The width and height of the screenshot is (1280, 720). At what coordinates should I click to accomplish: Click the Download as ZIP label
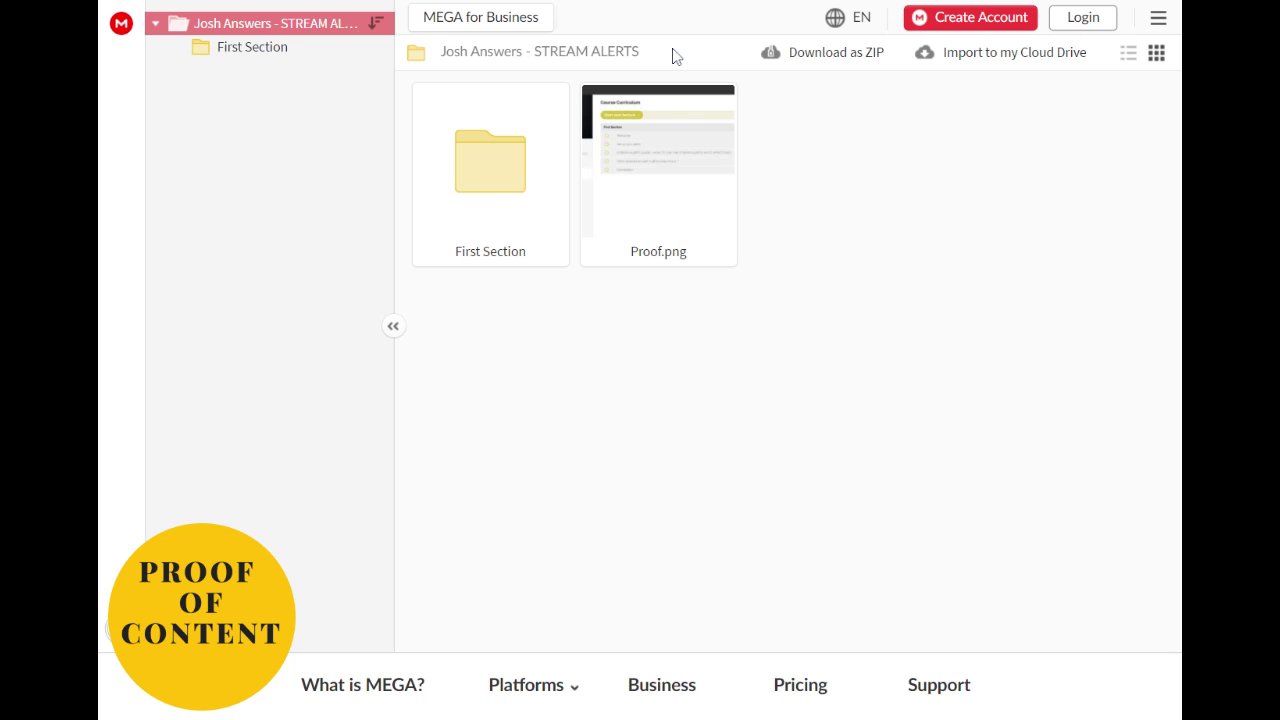coord(836,52)
